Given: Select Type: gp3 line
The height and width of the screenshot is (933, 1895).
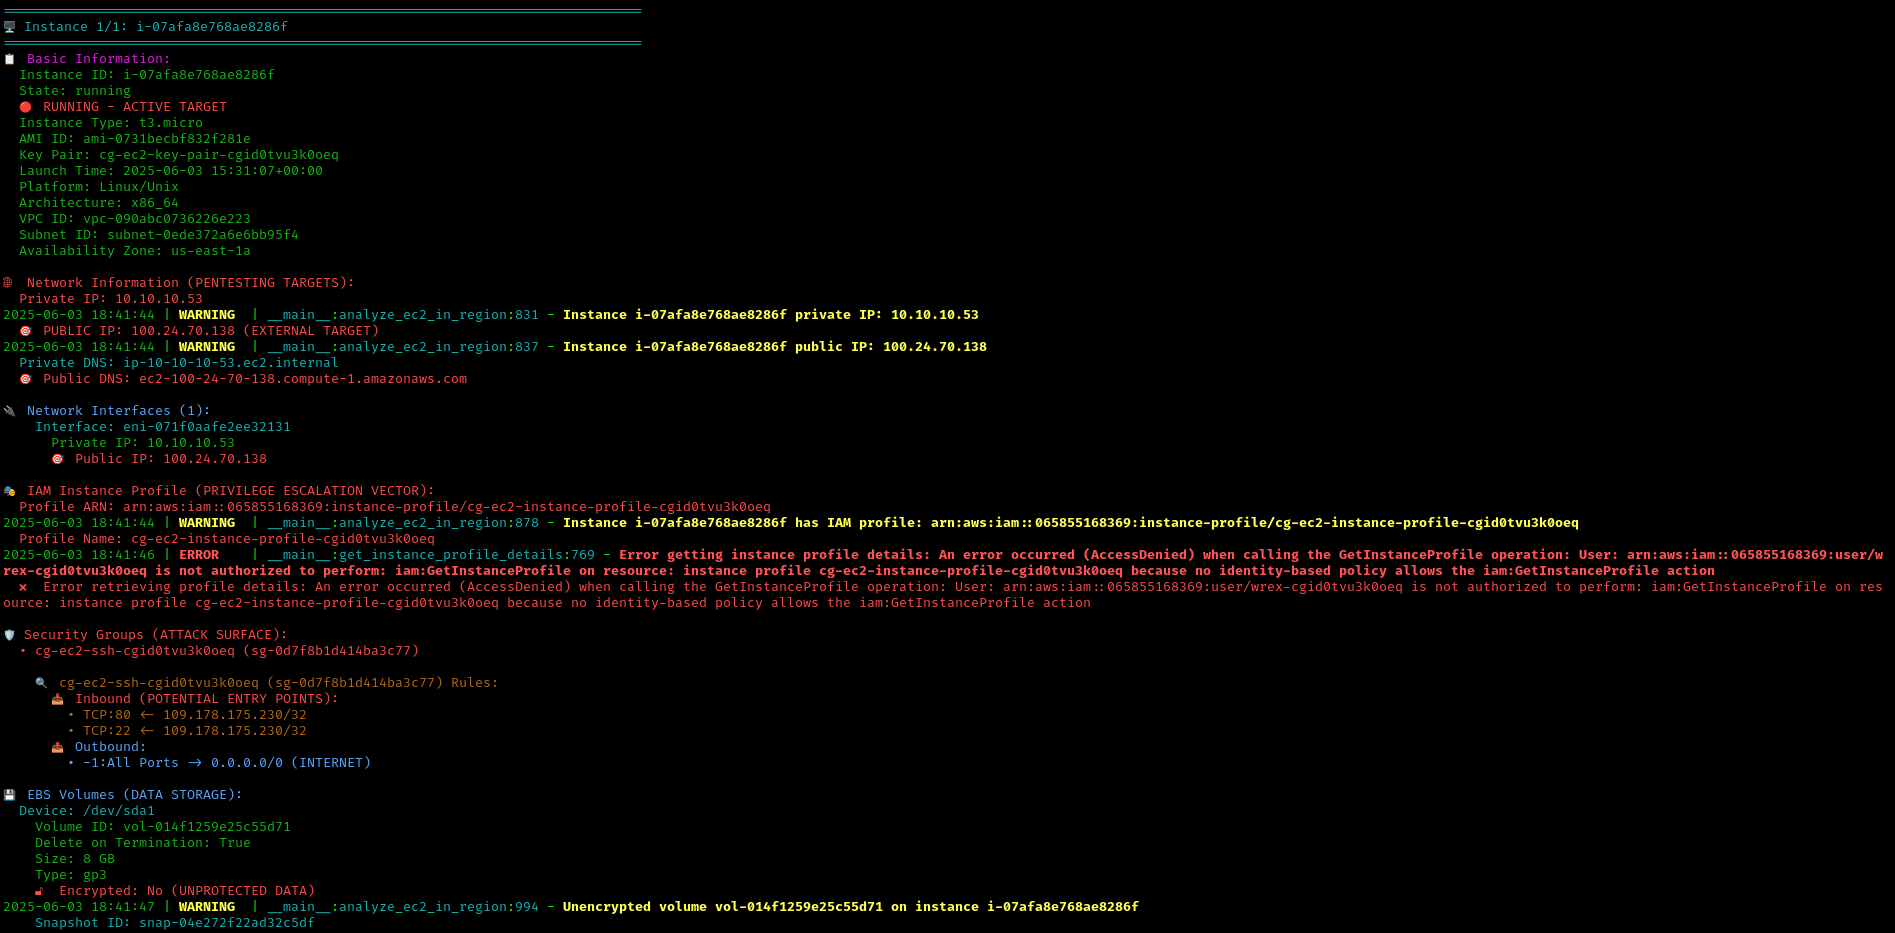Looking at the screenshot, I should tap(71, 875).
